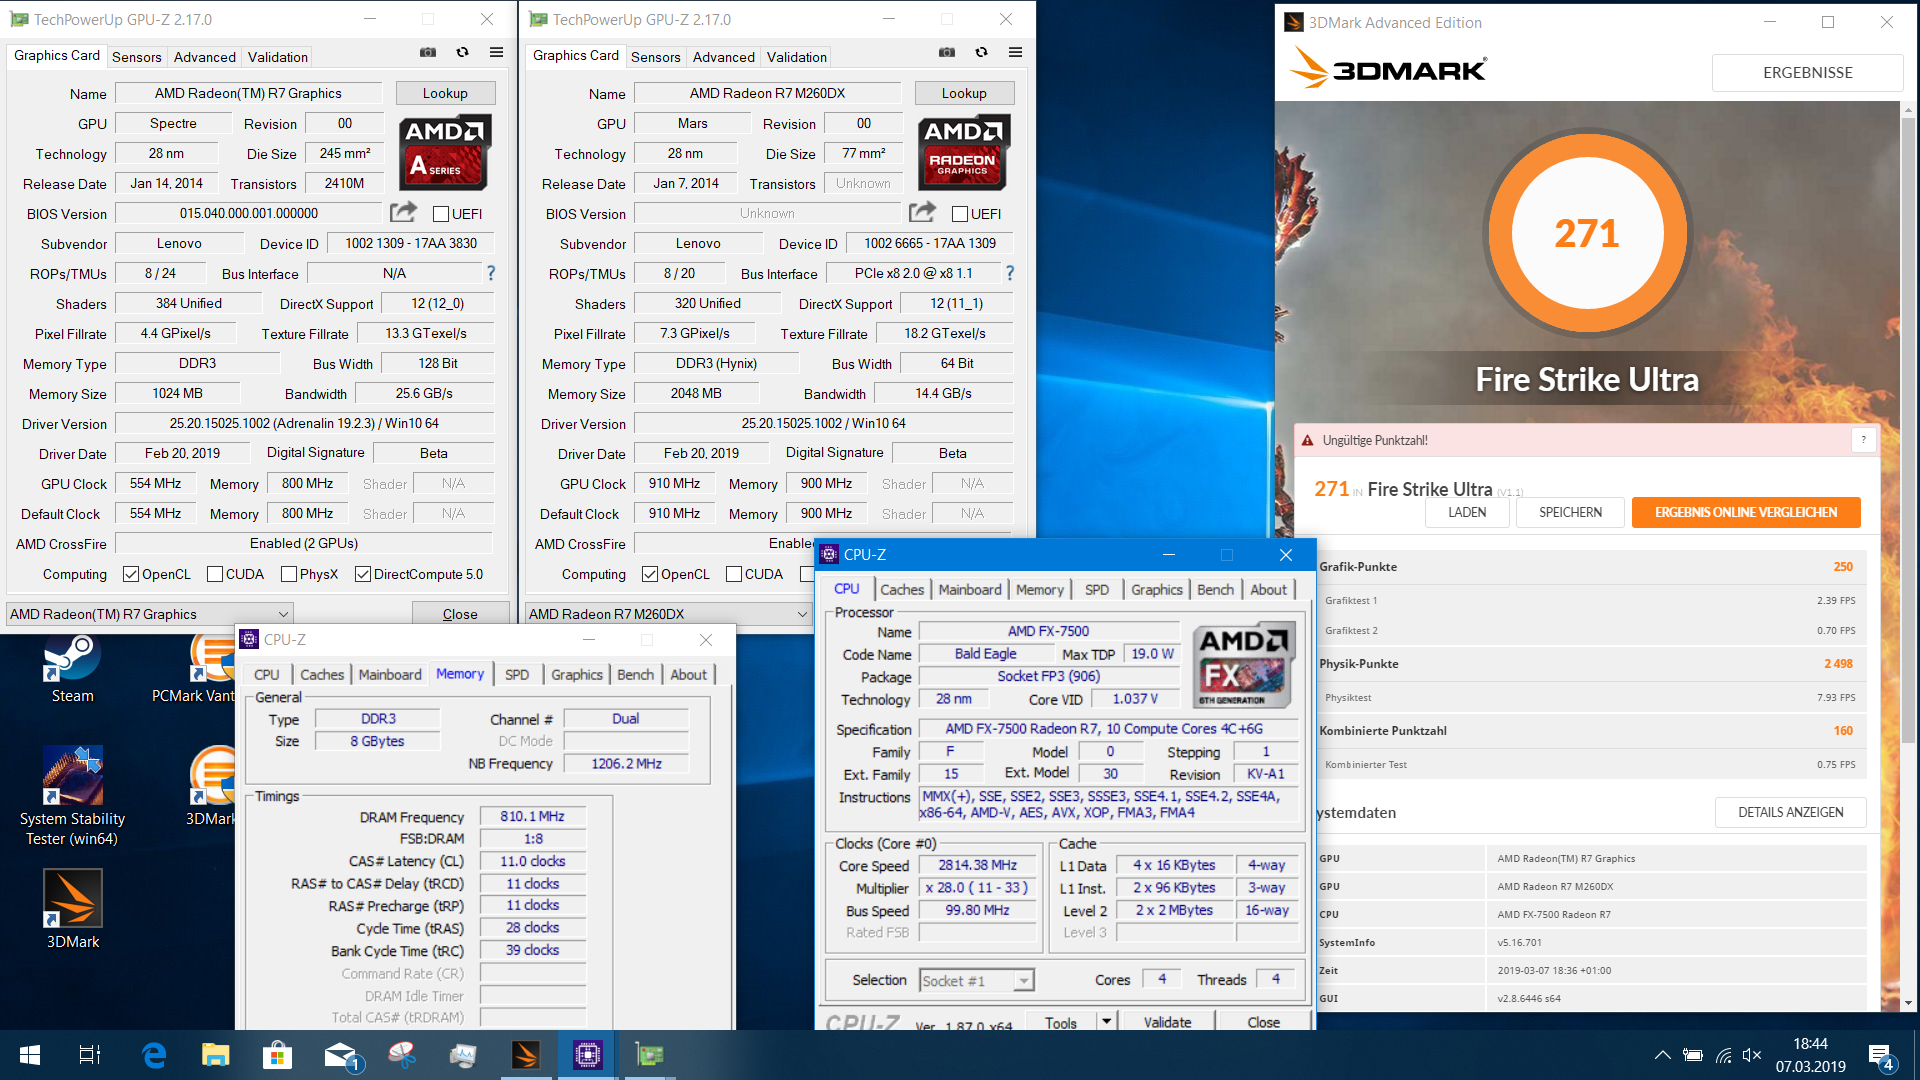This screenshot has height=1080, width=1920.
Task: Click Close button in left GPU-Z
Action: coord(460,614)
